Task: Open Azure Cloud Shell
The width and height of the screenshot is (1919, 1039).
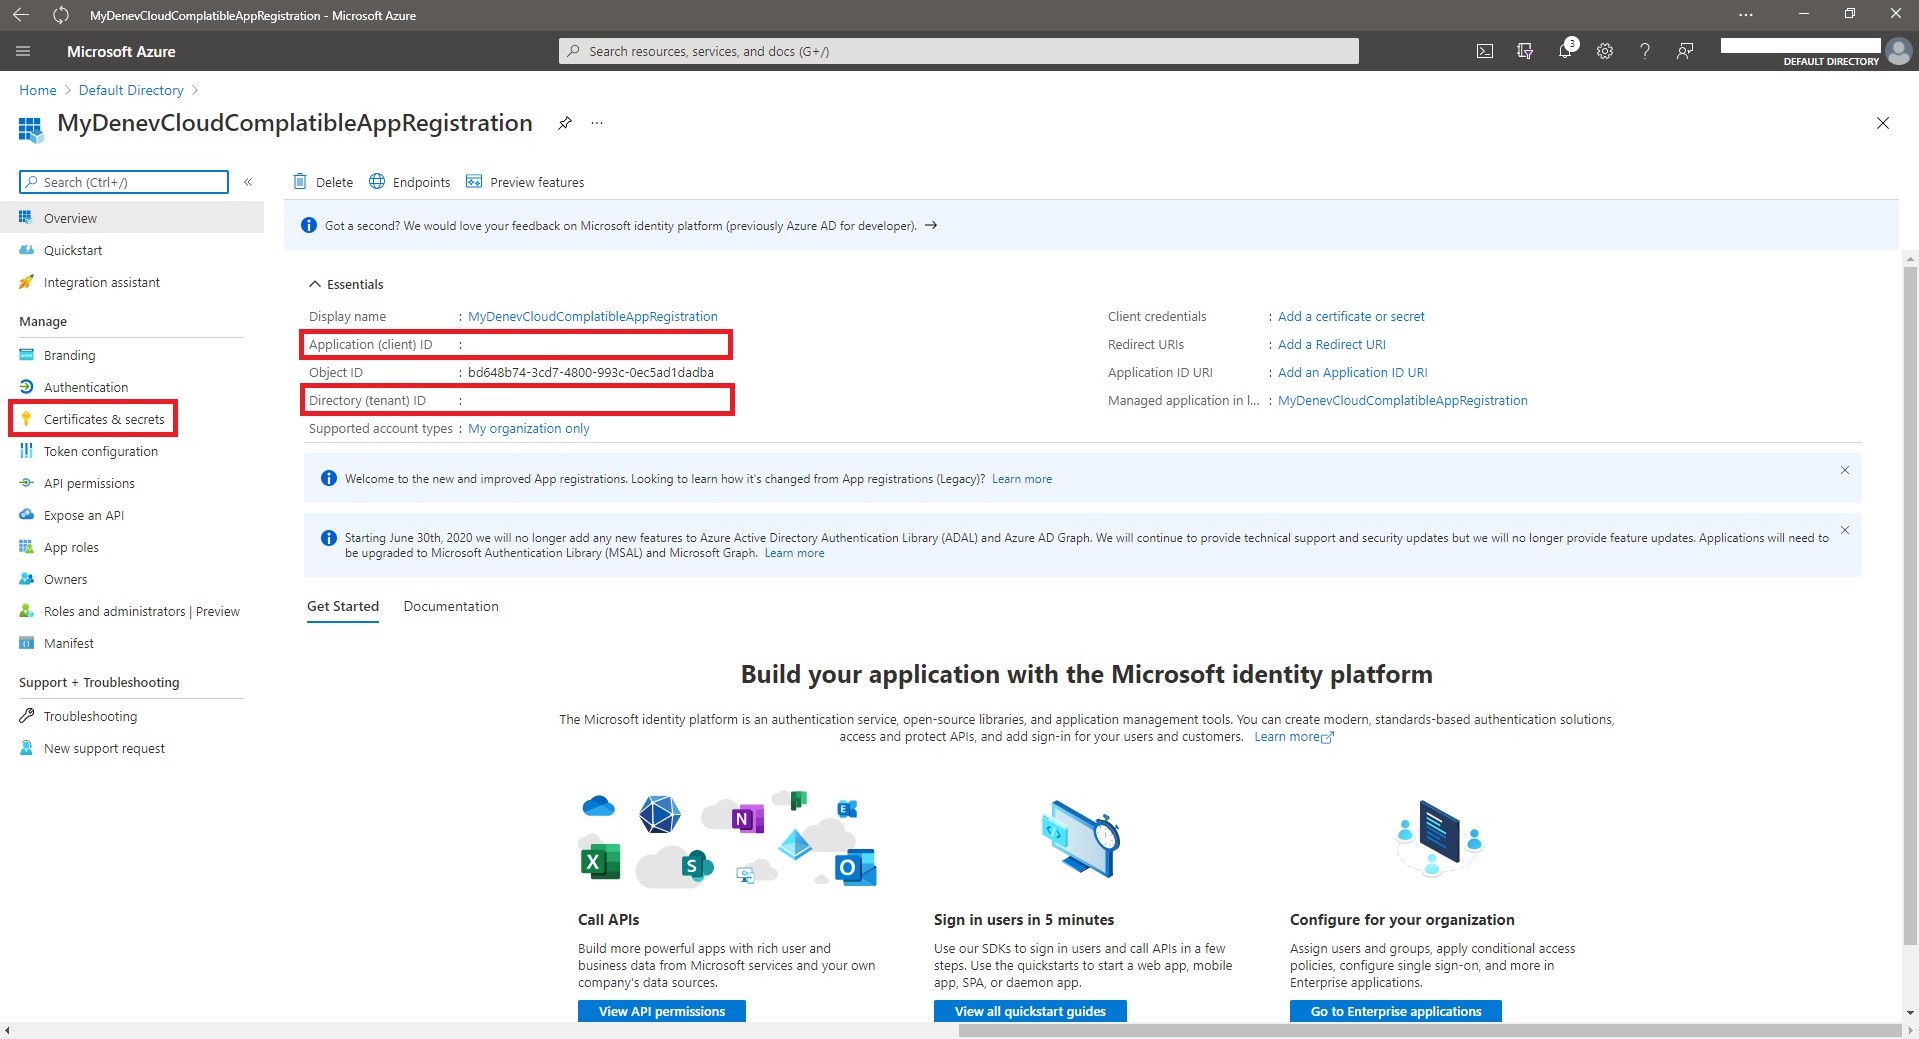Action: pos(1486,51)
